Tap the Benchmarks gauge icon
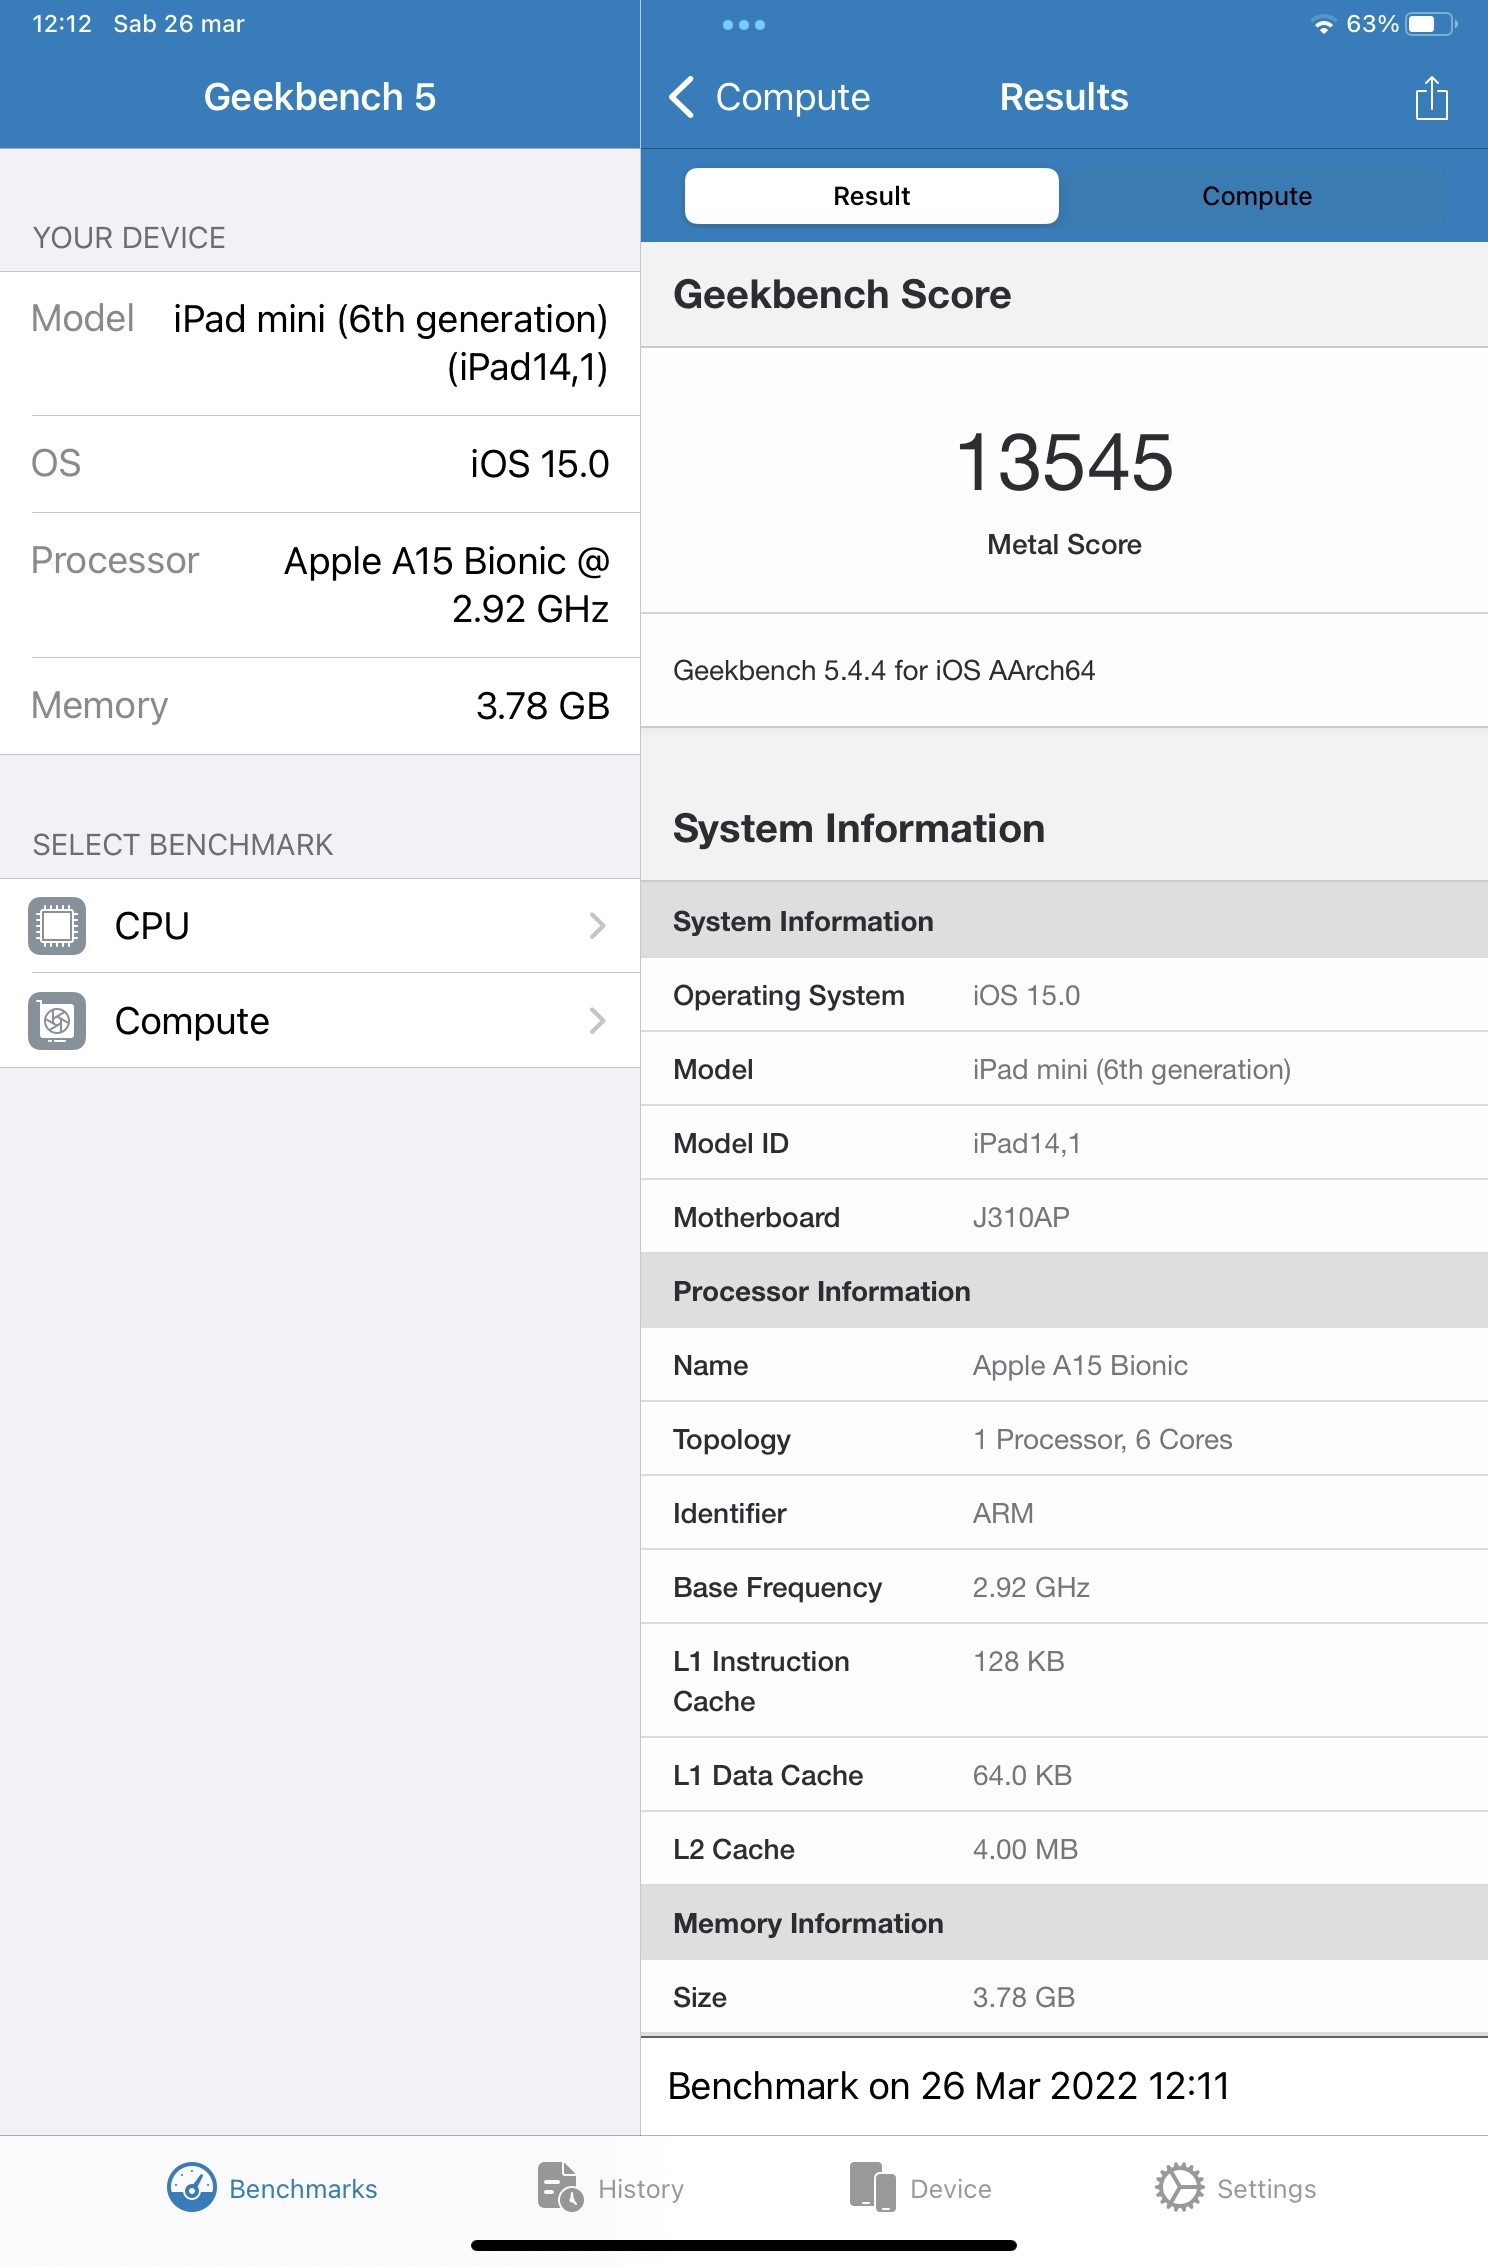The image size is (1488, 2266). (x=191, y=2187)
